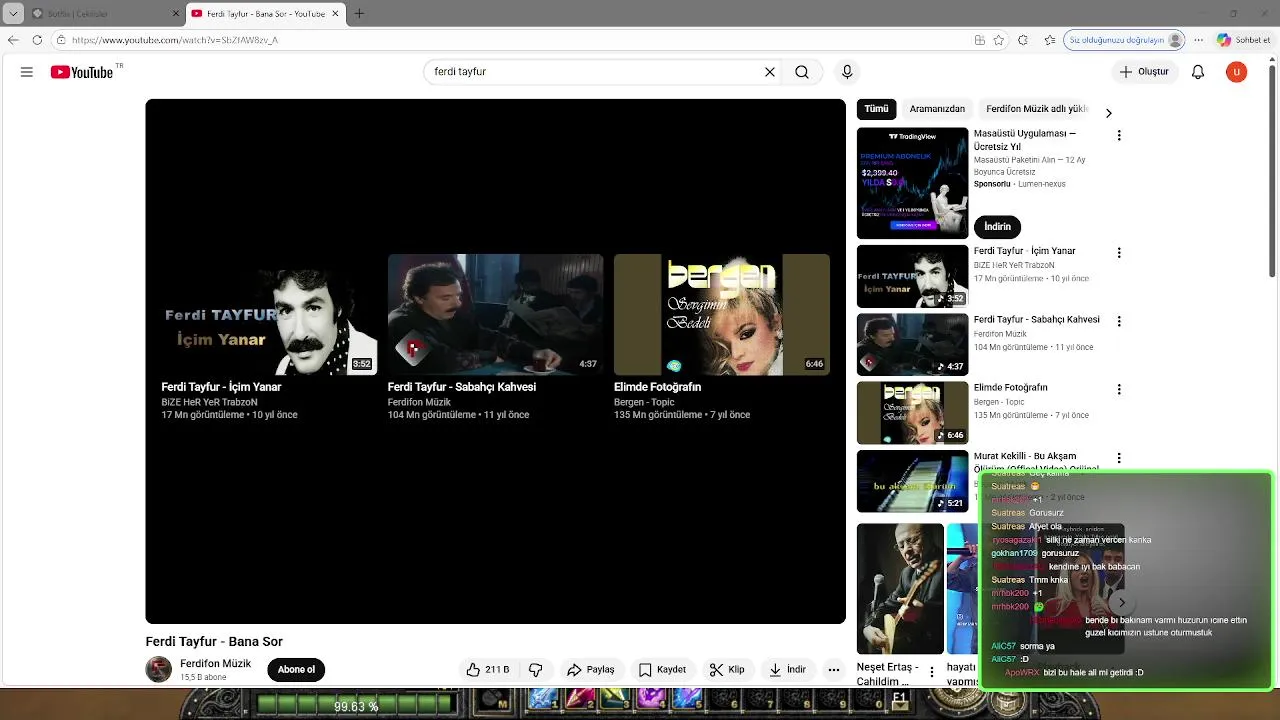Open the account avatar menu
Screen dimensions: 1280x720
[1237, 72]
